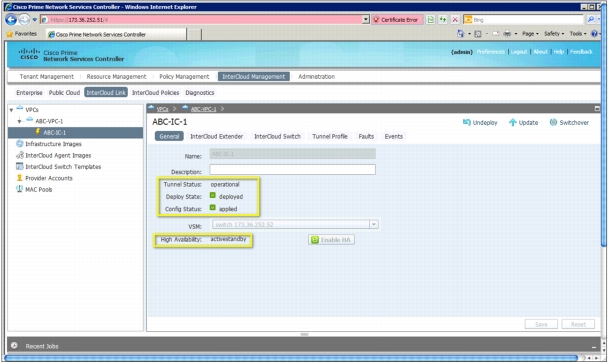This screenshot has height=364, width=609.
Task: Switch to the Public Cloud subtab
Action: click(64, 92)
